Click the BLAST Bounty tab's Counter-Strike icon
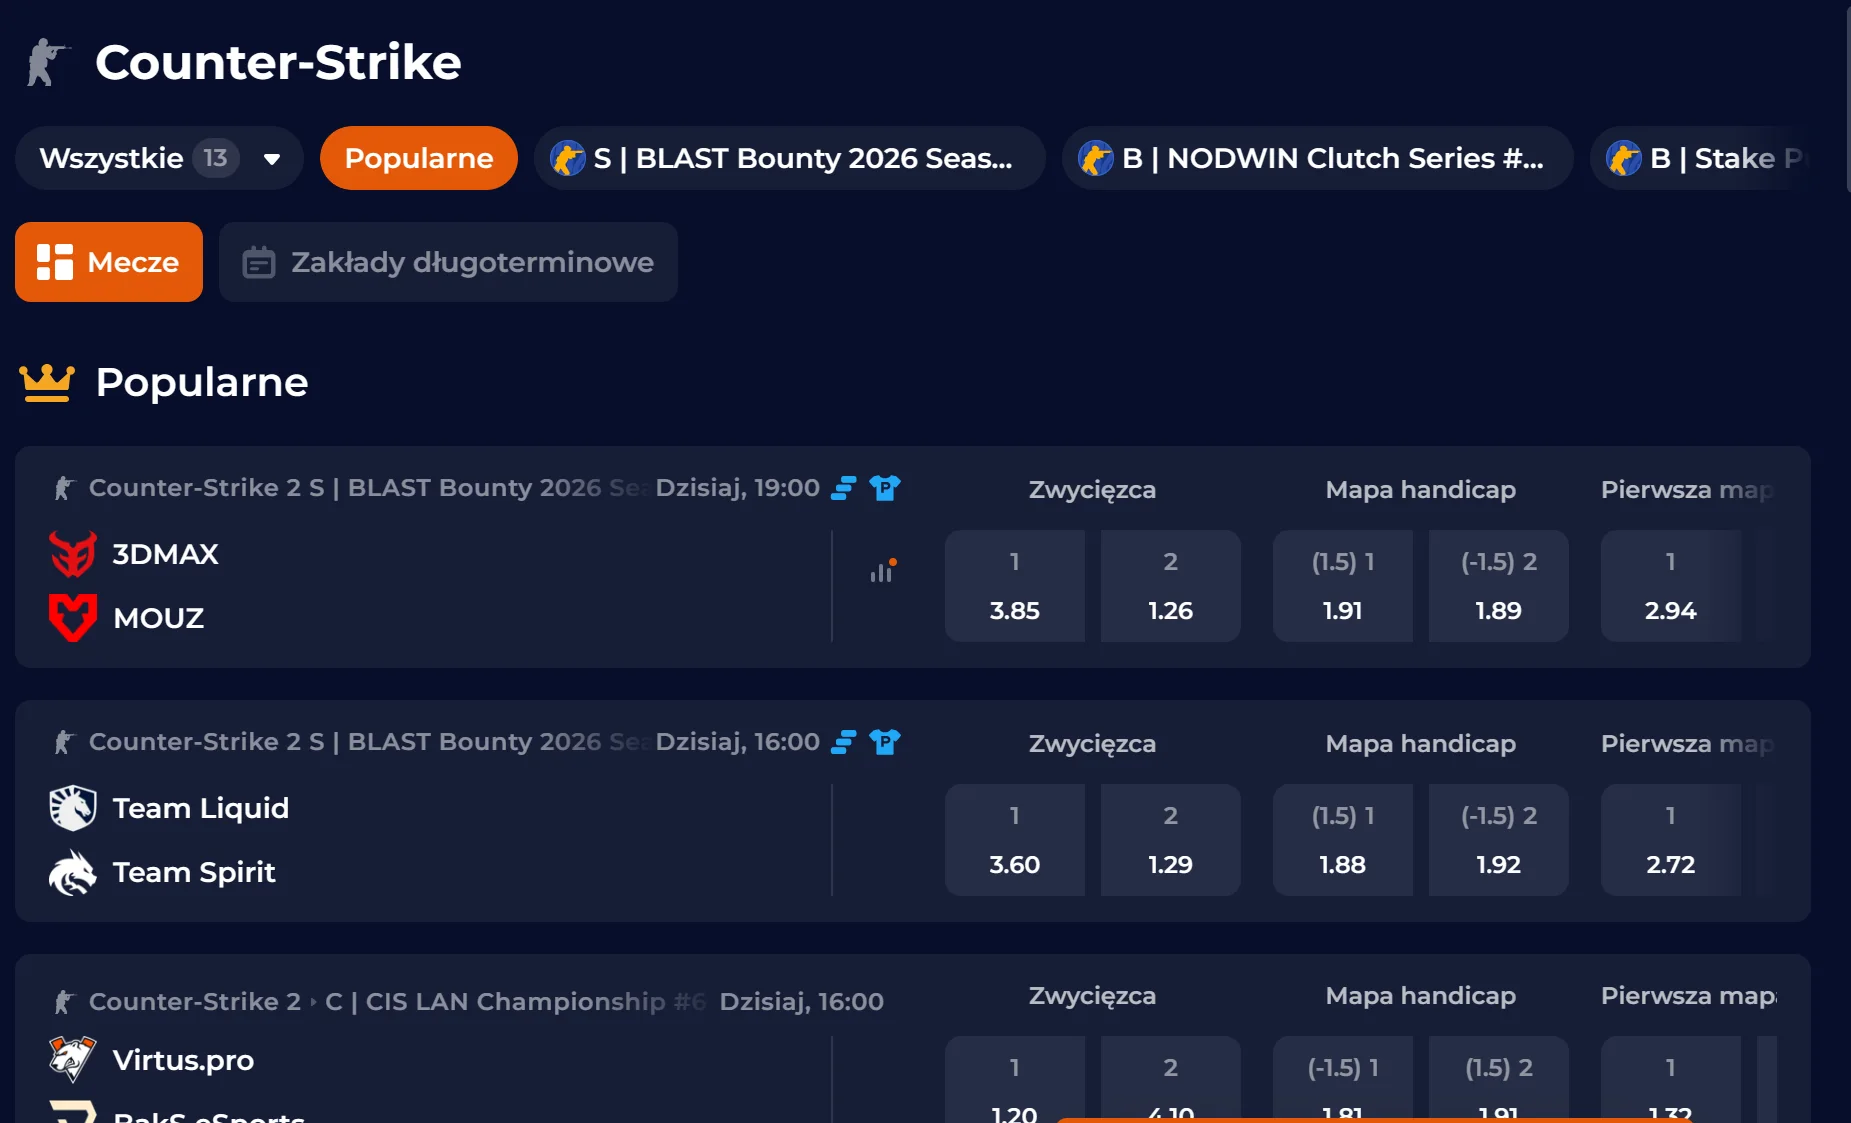The width and height of the screenshot is (1851, 1123). [568, 158]
